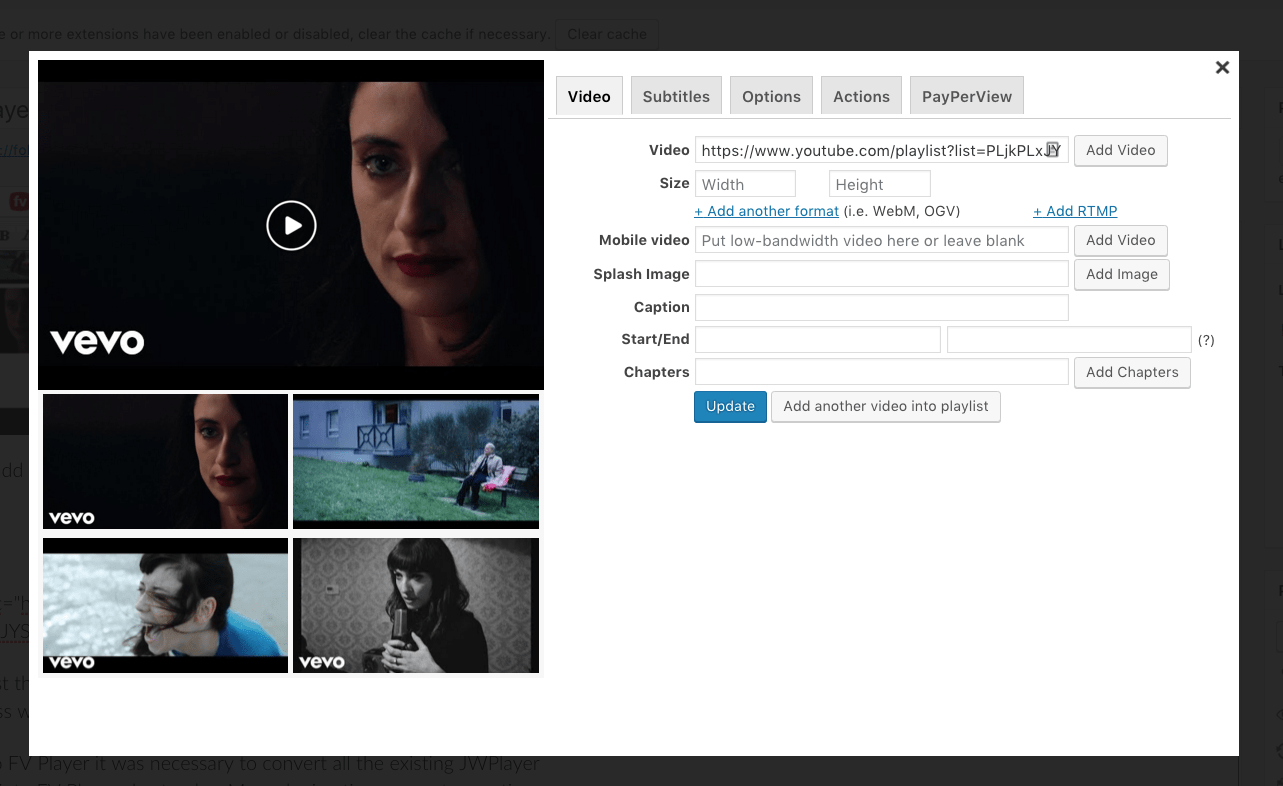
Task: Open the Options tab
Action: [771, 96]
